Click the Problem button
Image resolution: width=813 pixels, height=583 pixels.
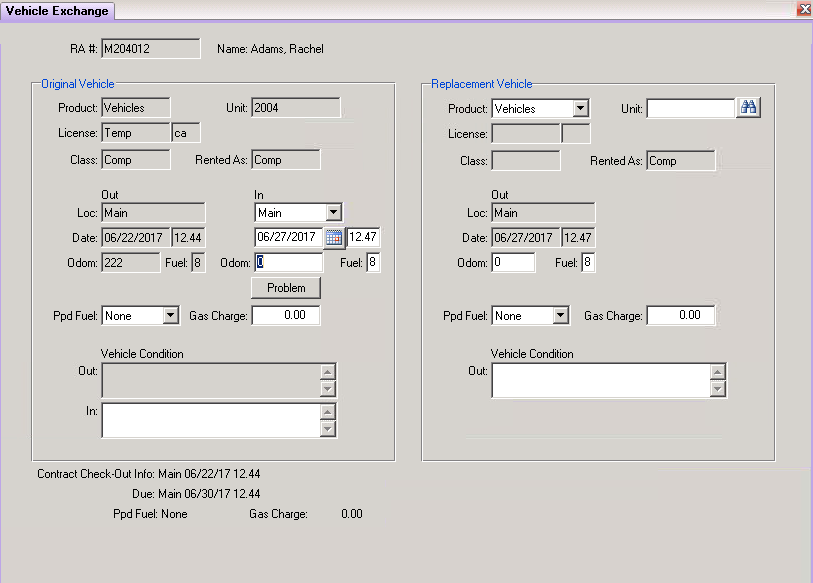click(x=286, y=288)
